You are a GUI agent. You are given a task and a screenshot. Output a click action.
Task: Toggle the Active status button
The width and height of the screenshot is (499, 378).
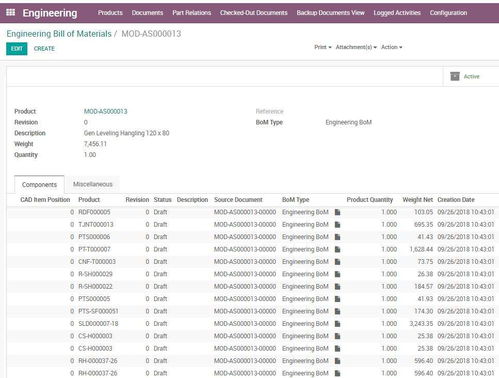471,76
